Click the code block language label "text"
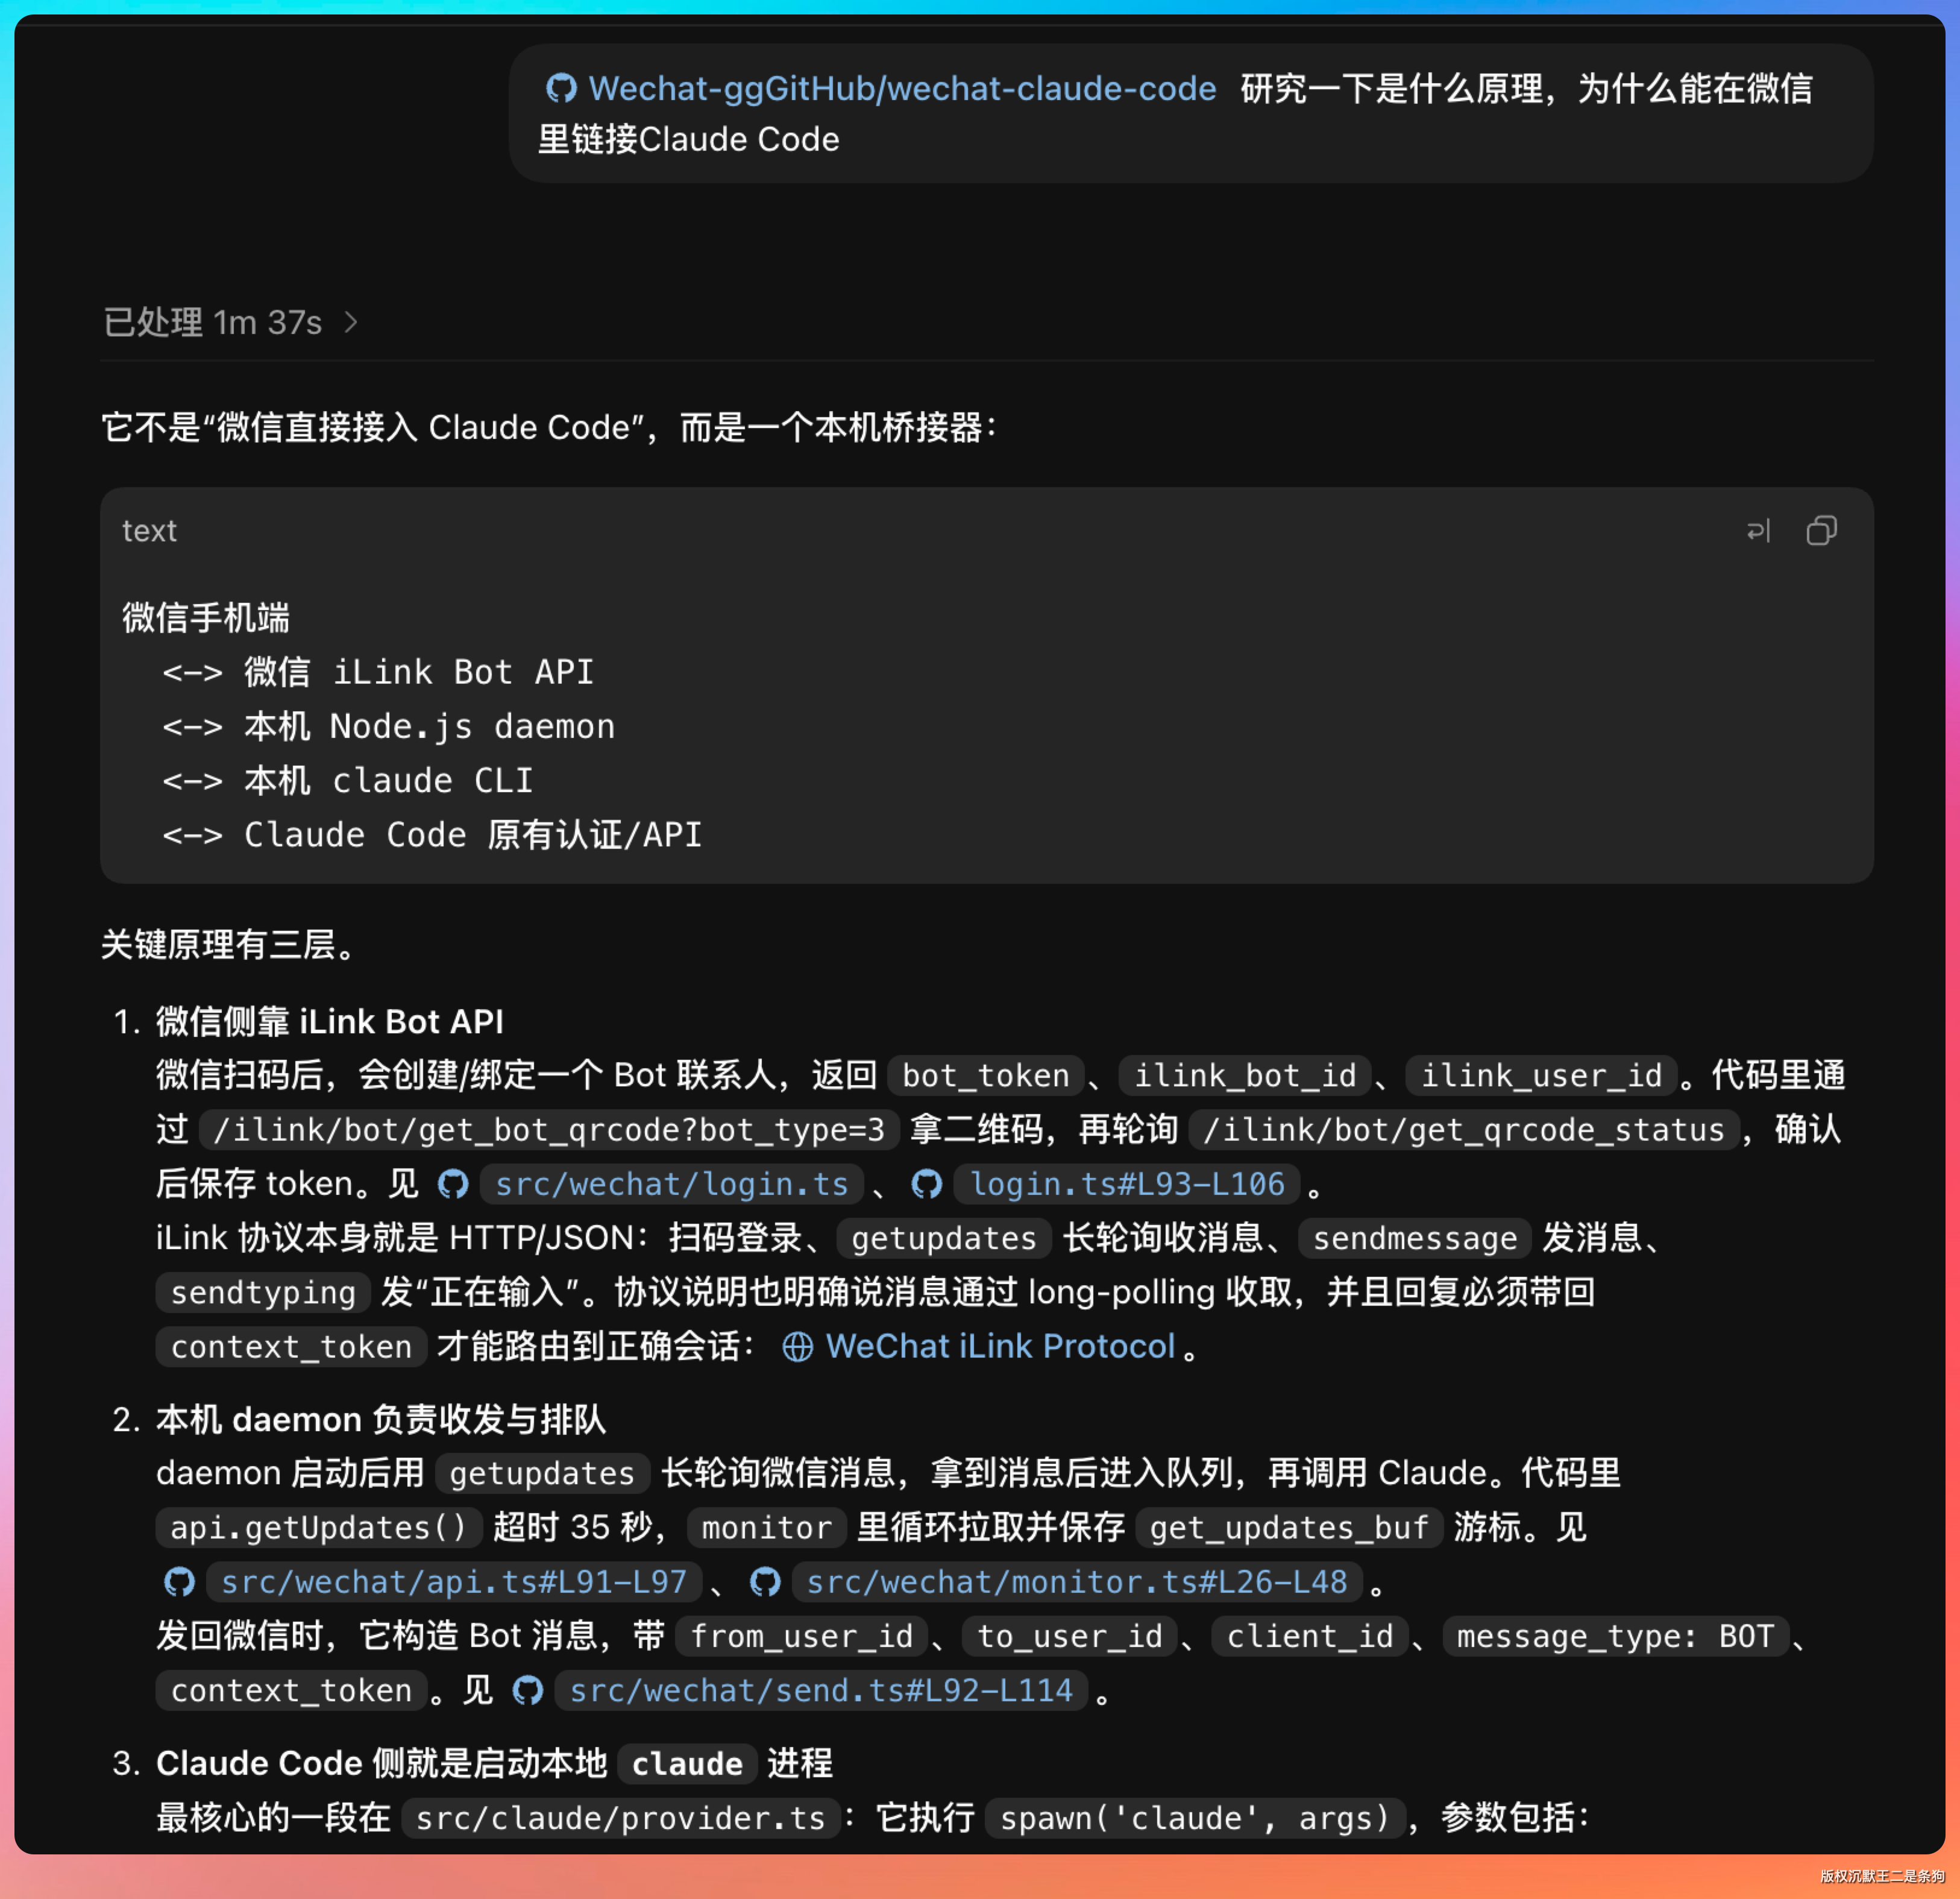 149,531
